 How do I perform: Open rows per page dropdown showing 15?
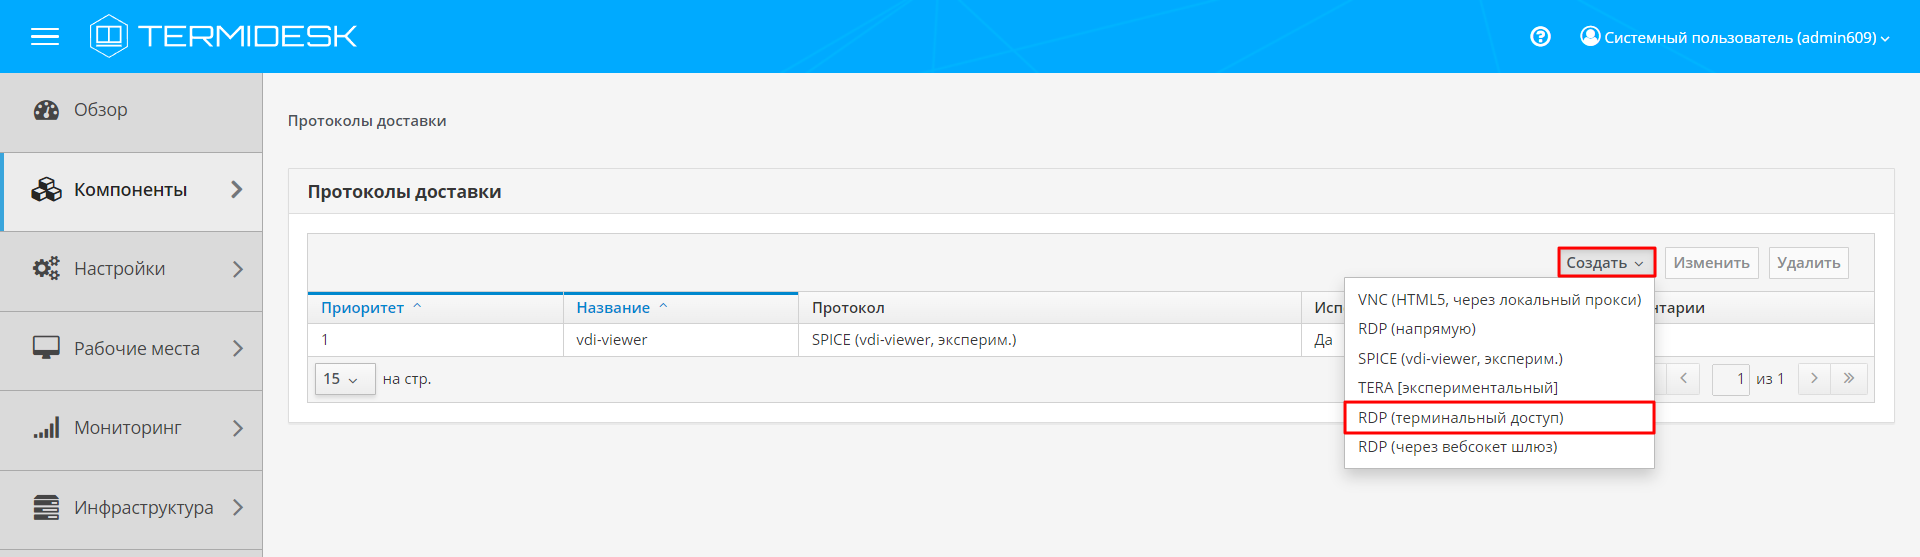click(x=345, y=379)
